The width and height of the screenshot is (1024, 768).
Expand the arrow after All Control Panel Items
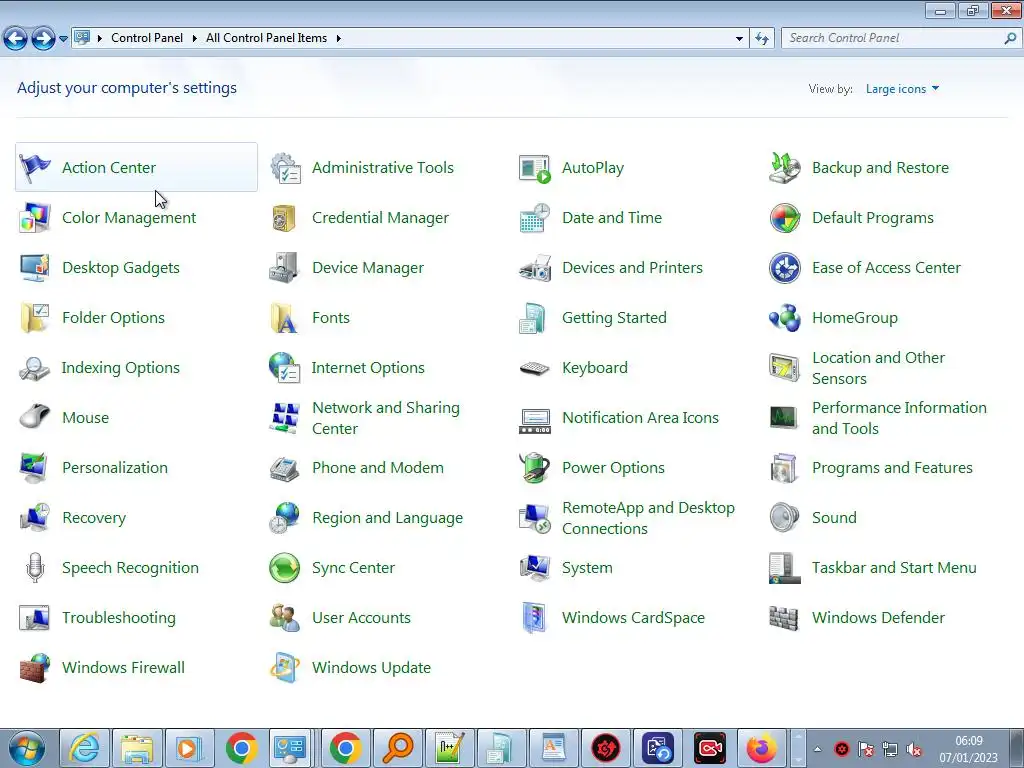pyautogui.click(x=338, y=39)
